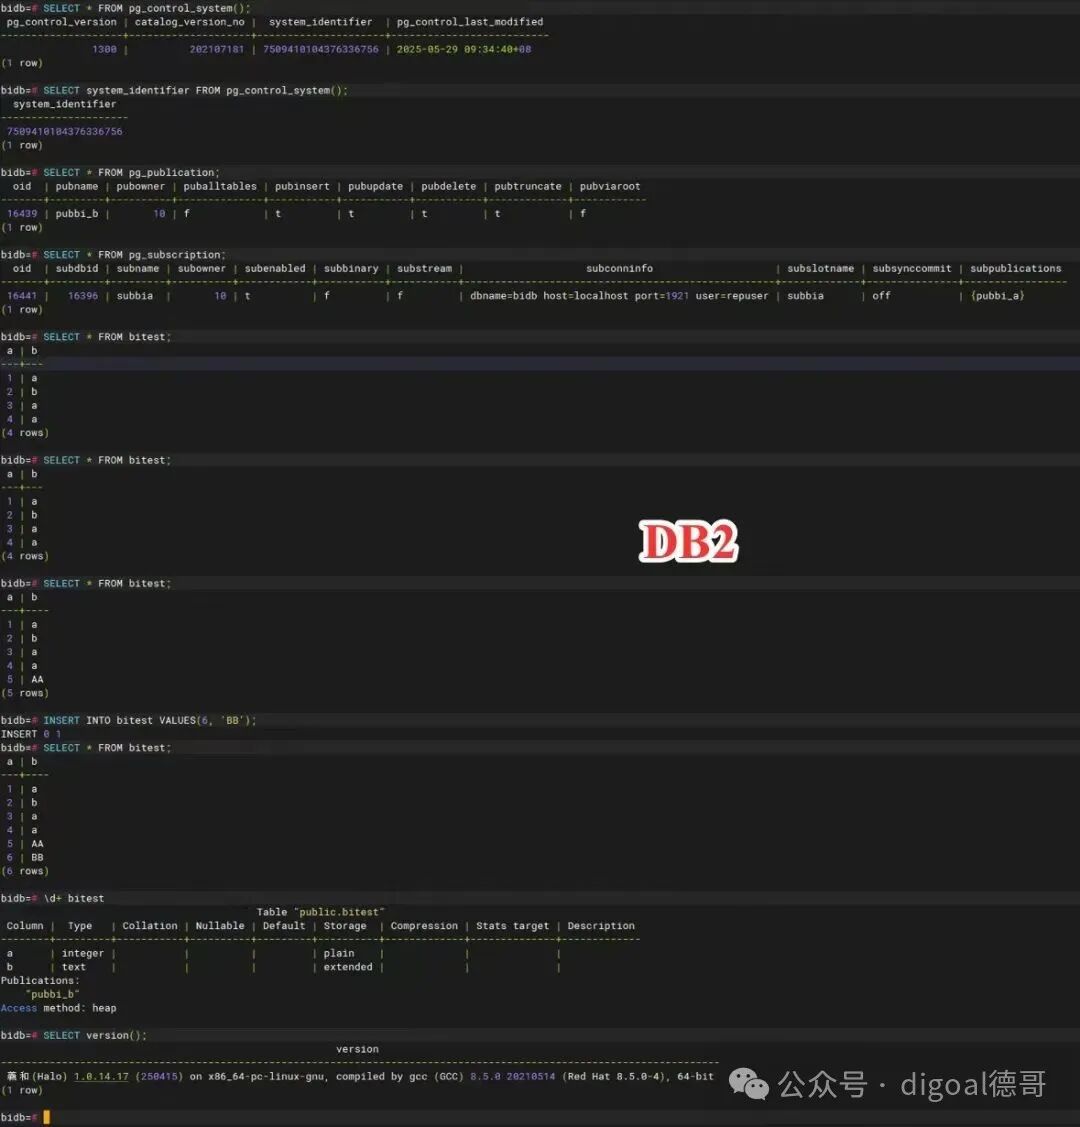The width and height of the screenshot is (1080, 1127).
Task: Click the '(Red Hat 8.5.0-4)' text
Action: click(x=616, y=1076)
